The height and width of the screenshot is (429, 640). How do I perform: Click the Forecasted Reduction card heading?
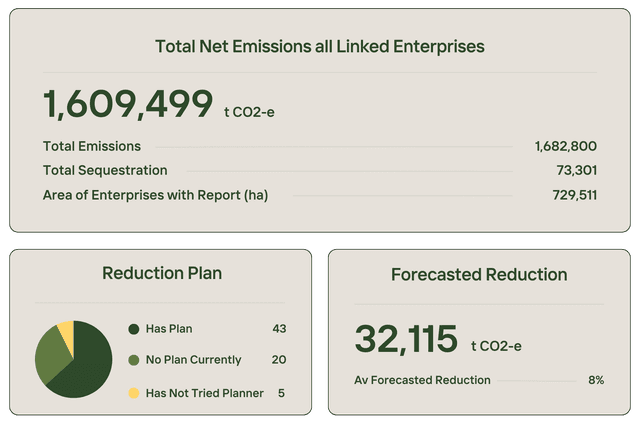click(x=479, y=274)
